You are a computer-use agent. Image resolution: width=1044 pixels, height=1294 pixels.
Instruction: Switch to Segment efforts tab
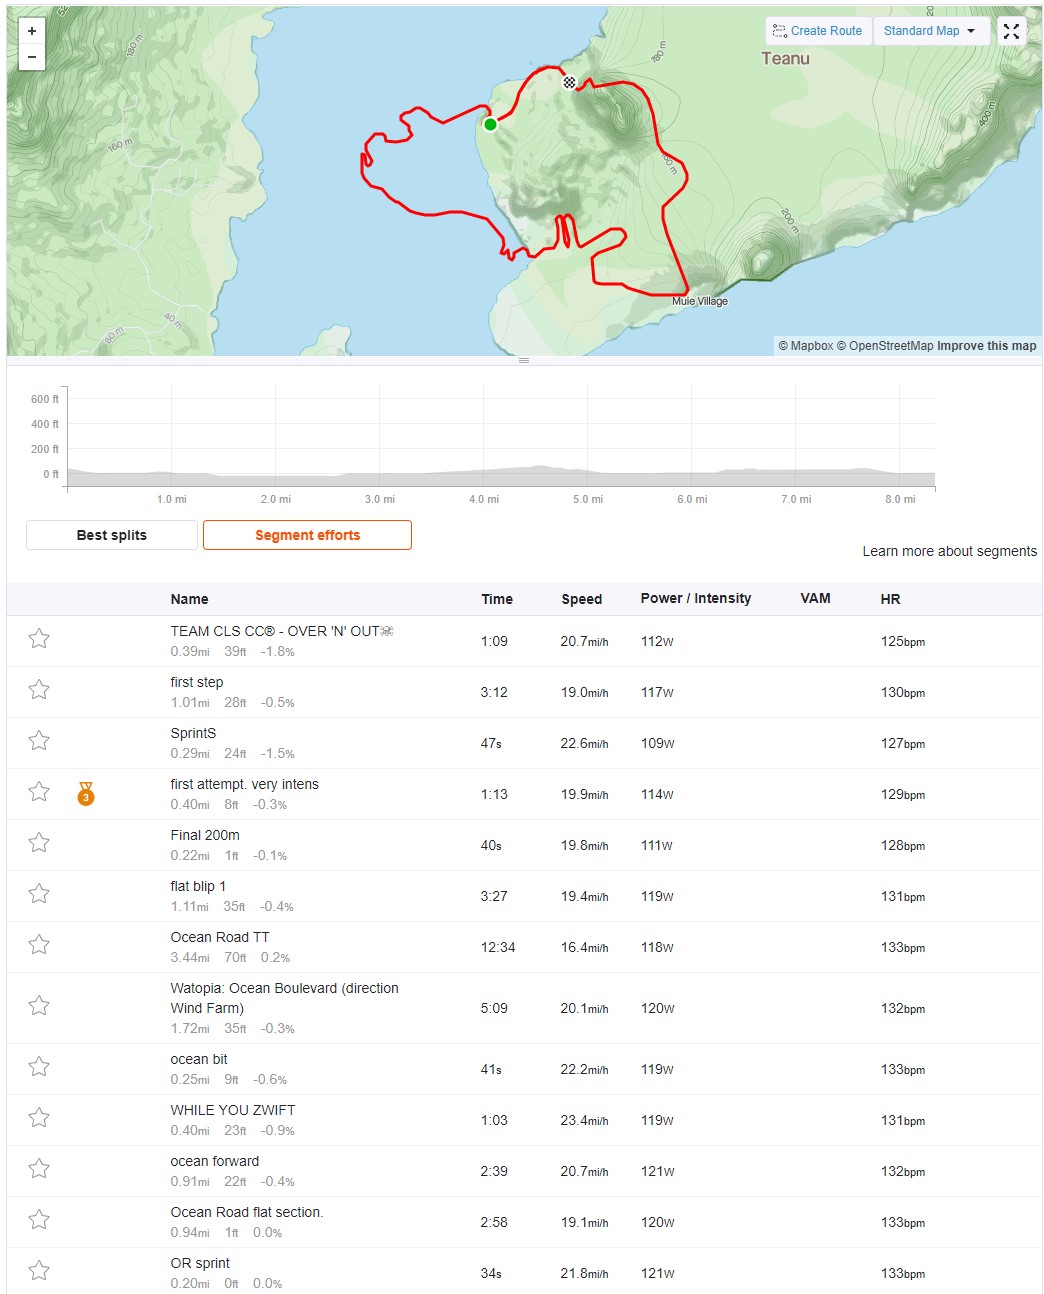307,535
